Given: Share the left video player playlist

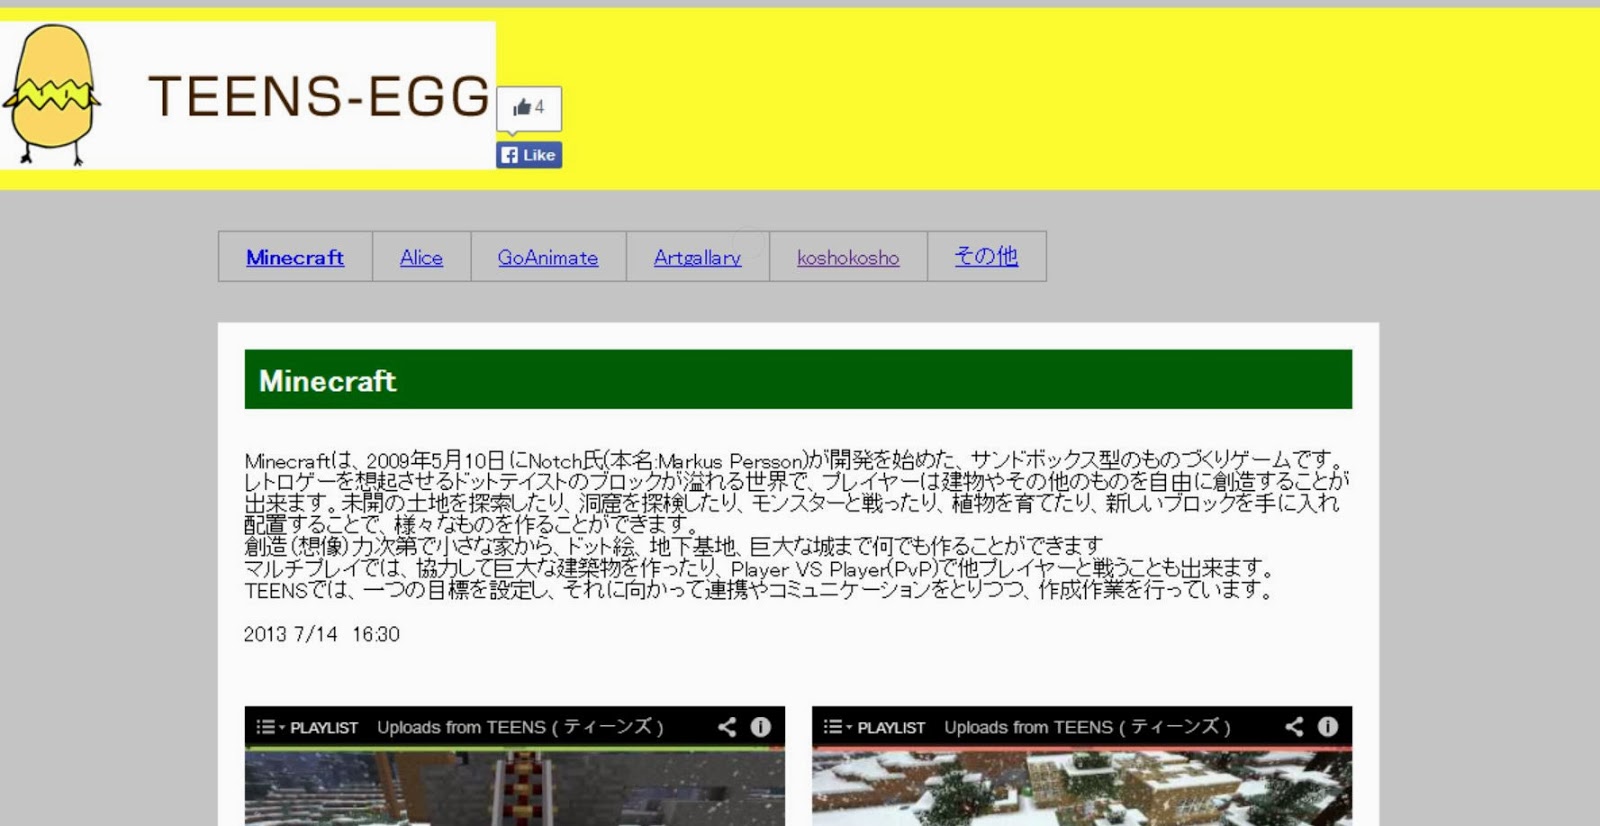Looking at the screenshot, I should tap(727, 727).
